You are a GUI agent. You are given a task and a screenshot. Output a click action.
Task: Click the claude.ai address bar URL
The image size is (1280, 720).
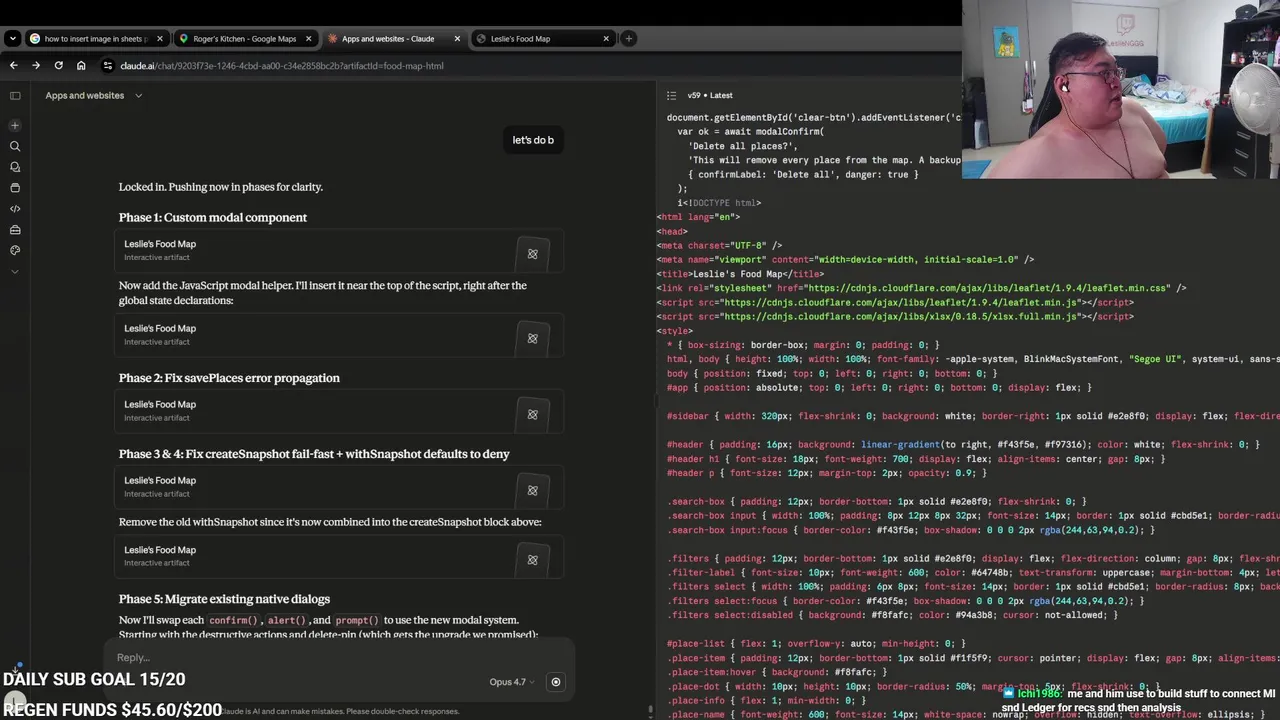[282, 66]
